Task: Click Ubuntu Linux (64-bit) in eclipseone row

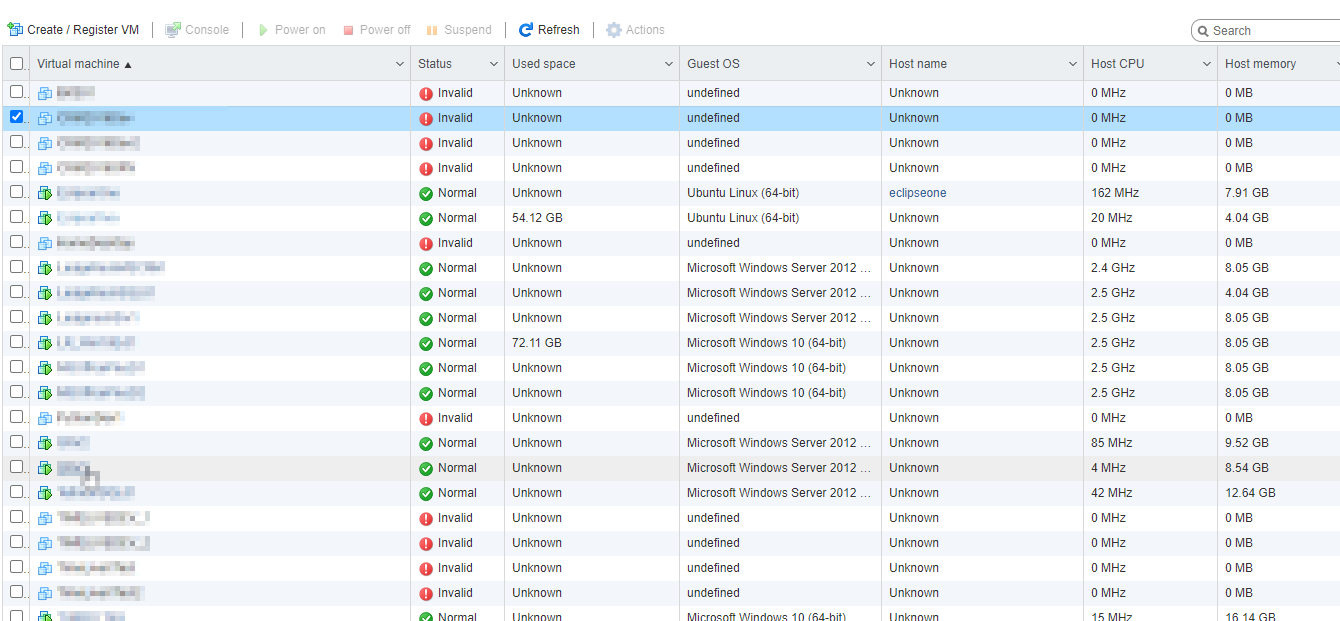Action: [x=743, y=193]
